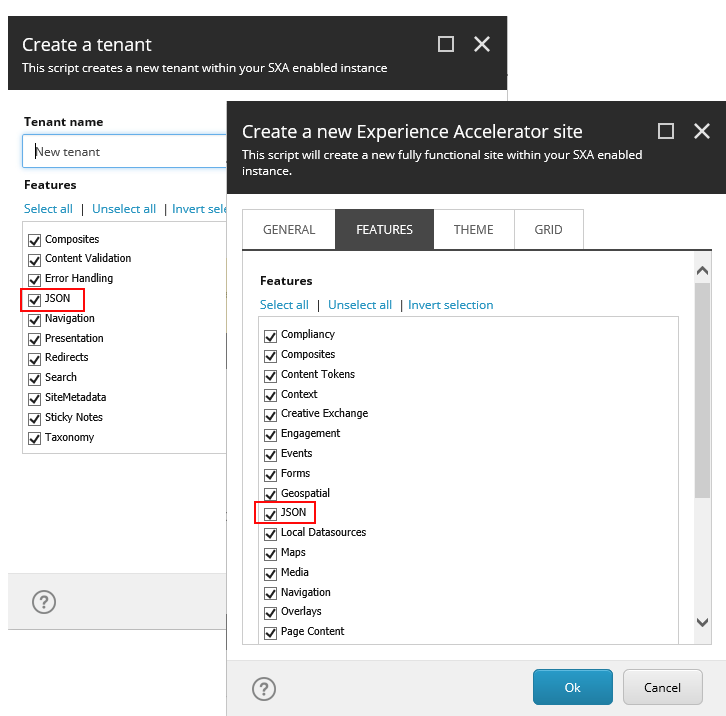Maximize the Experience Accelerator site dialog

point(666,131)
